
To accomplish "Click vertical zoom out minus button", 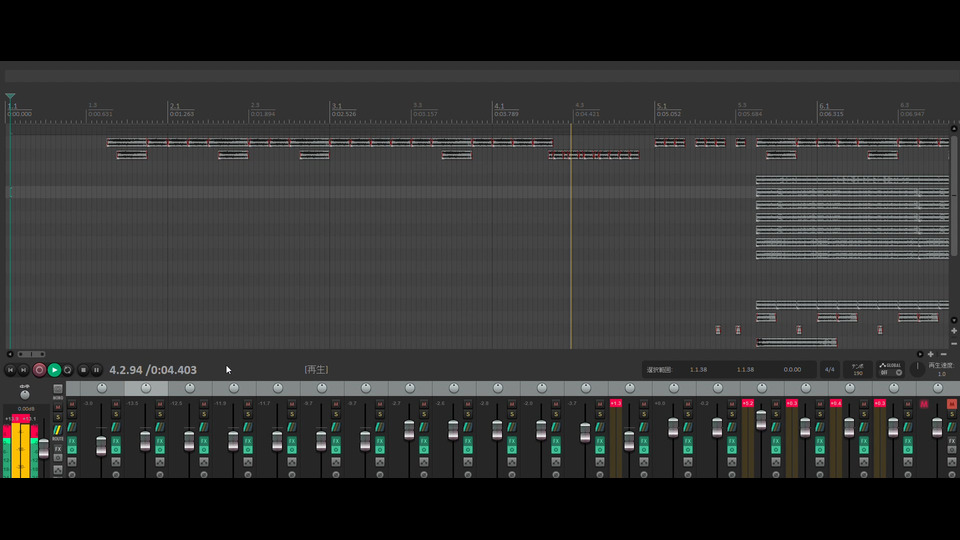I will coord(954,343).
